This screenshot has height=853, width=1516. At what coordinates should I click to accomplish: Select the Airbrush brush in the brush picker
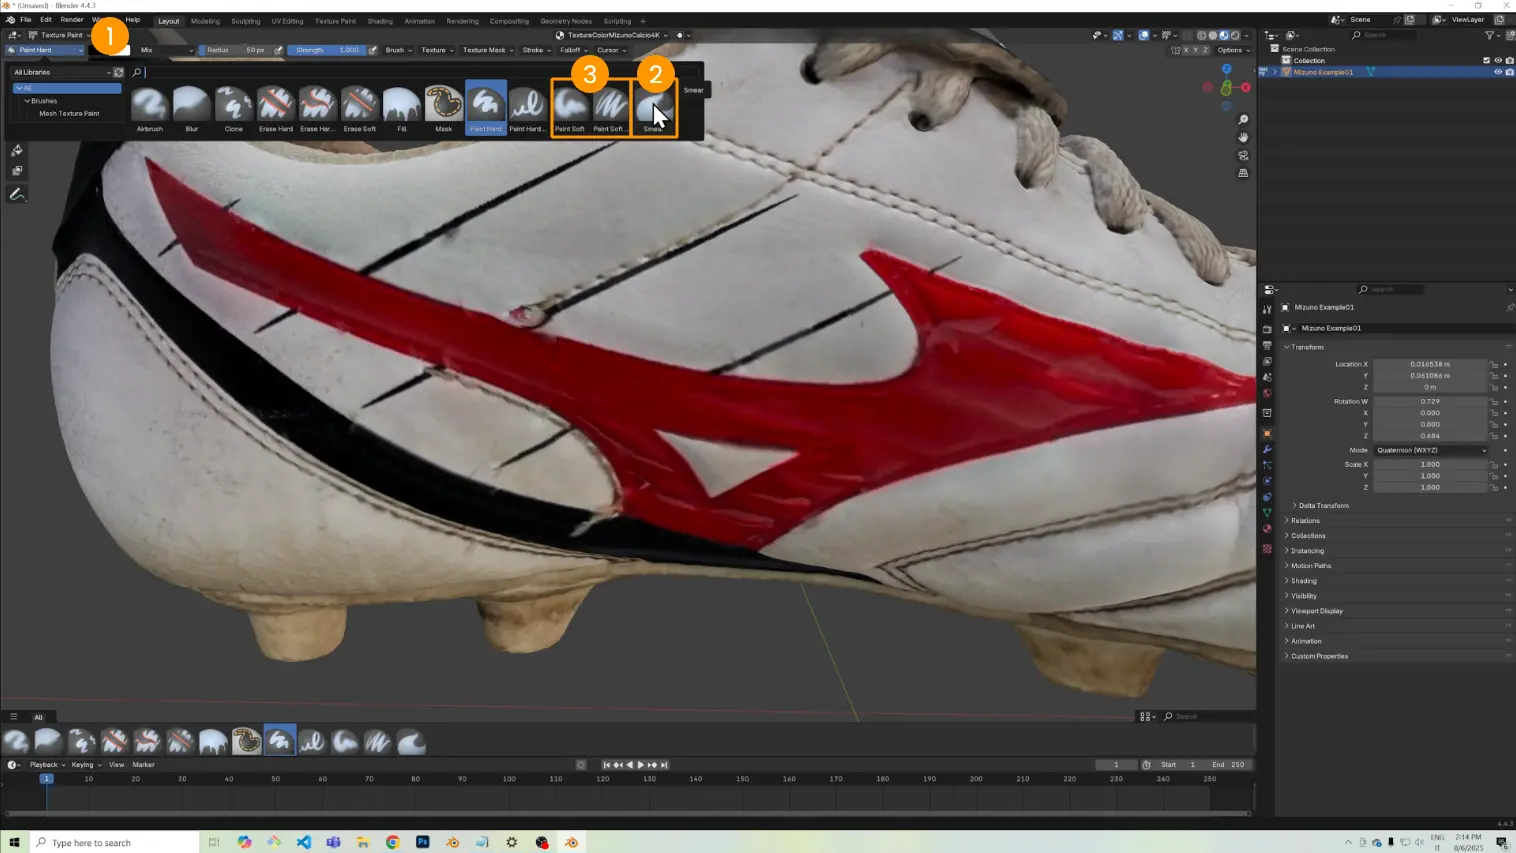click(x=149, y=106)
